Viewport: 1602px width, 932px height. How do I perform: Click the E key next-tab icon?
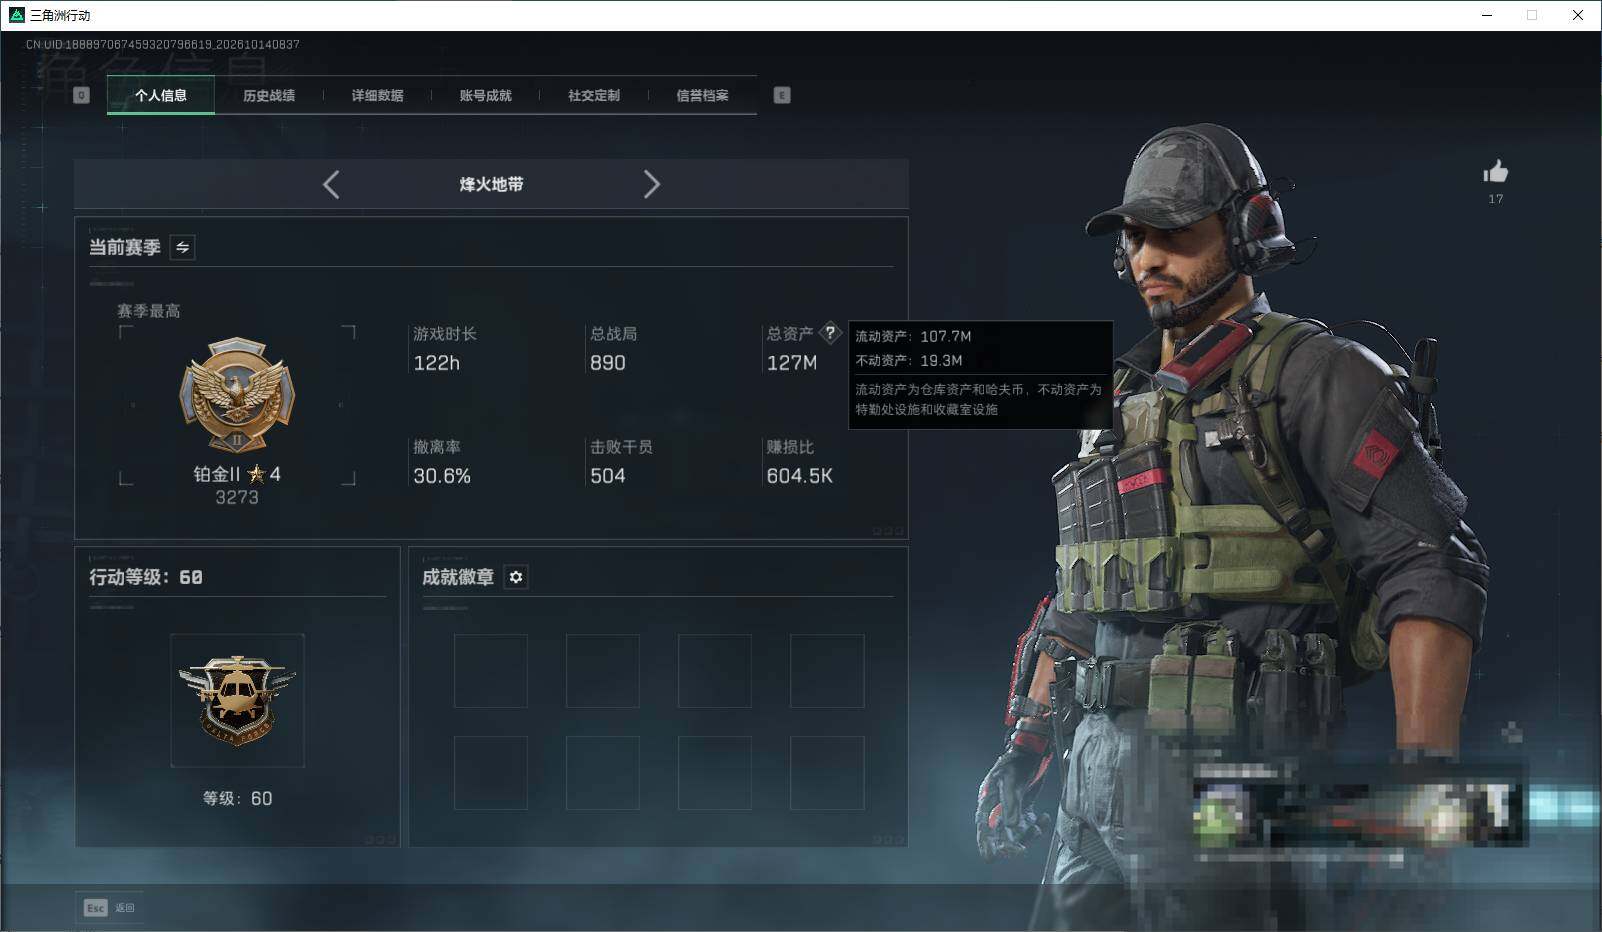pos(782,95)
